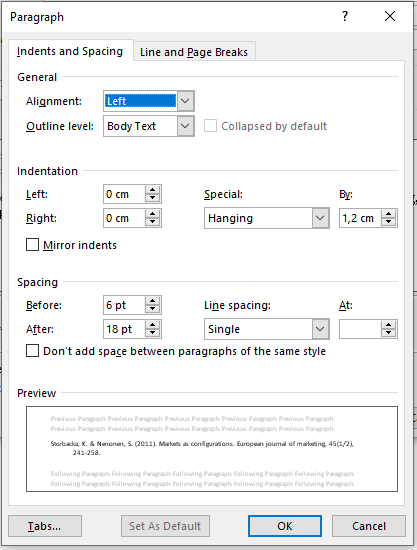The image size is (417, 550).
Task: Open Line spacing dropdown showing Single
Action: (x=267, y=329)
